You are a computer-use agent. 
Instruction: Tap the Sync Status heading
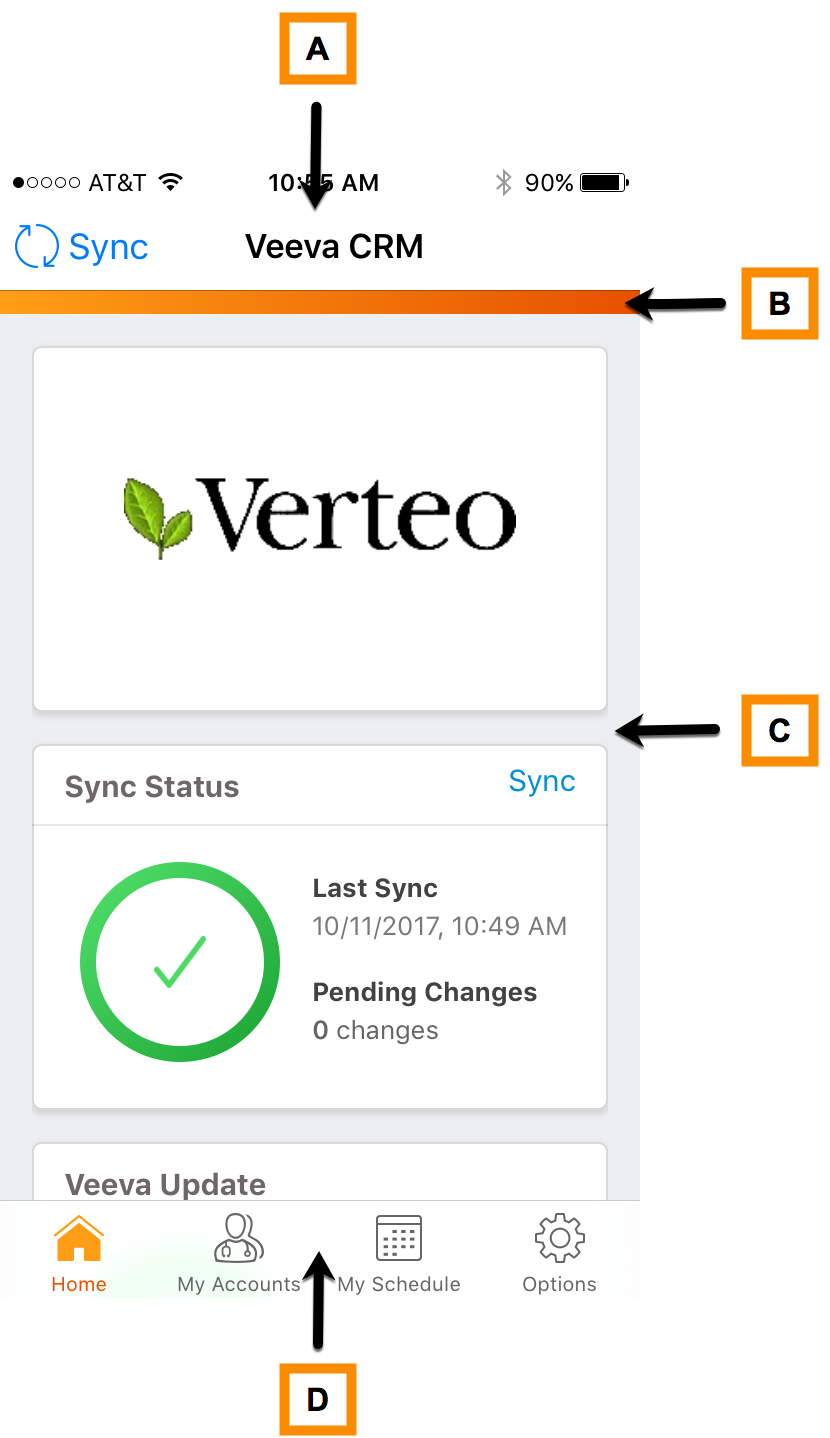(152, 787)
